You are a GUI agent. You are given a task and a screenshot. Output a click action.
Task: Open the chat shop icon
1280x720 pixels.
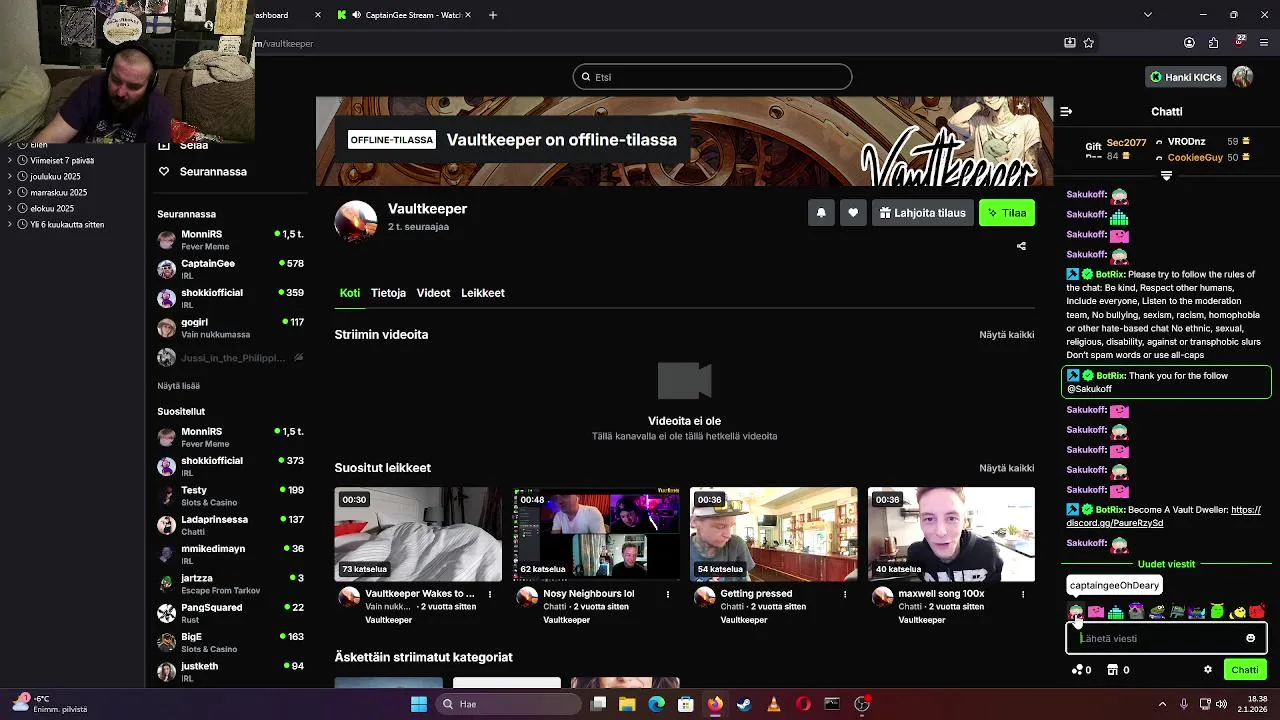pyautogui.click(x=1118, y=670)
